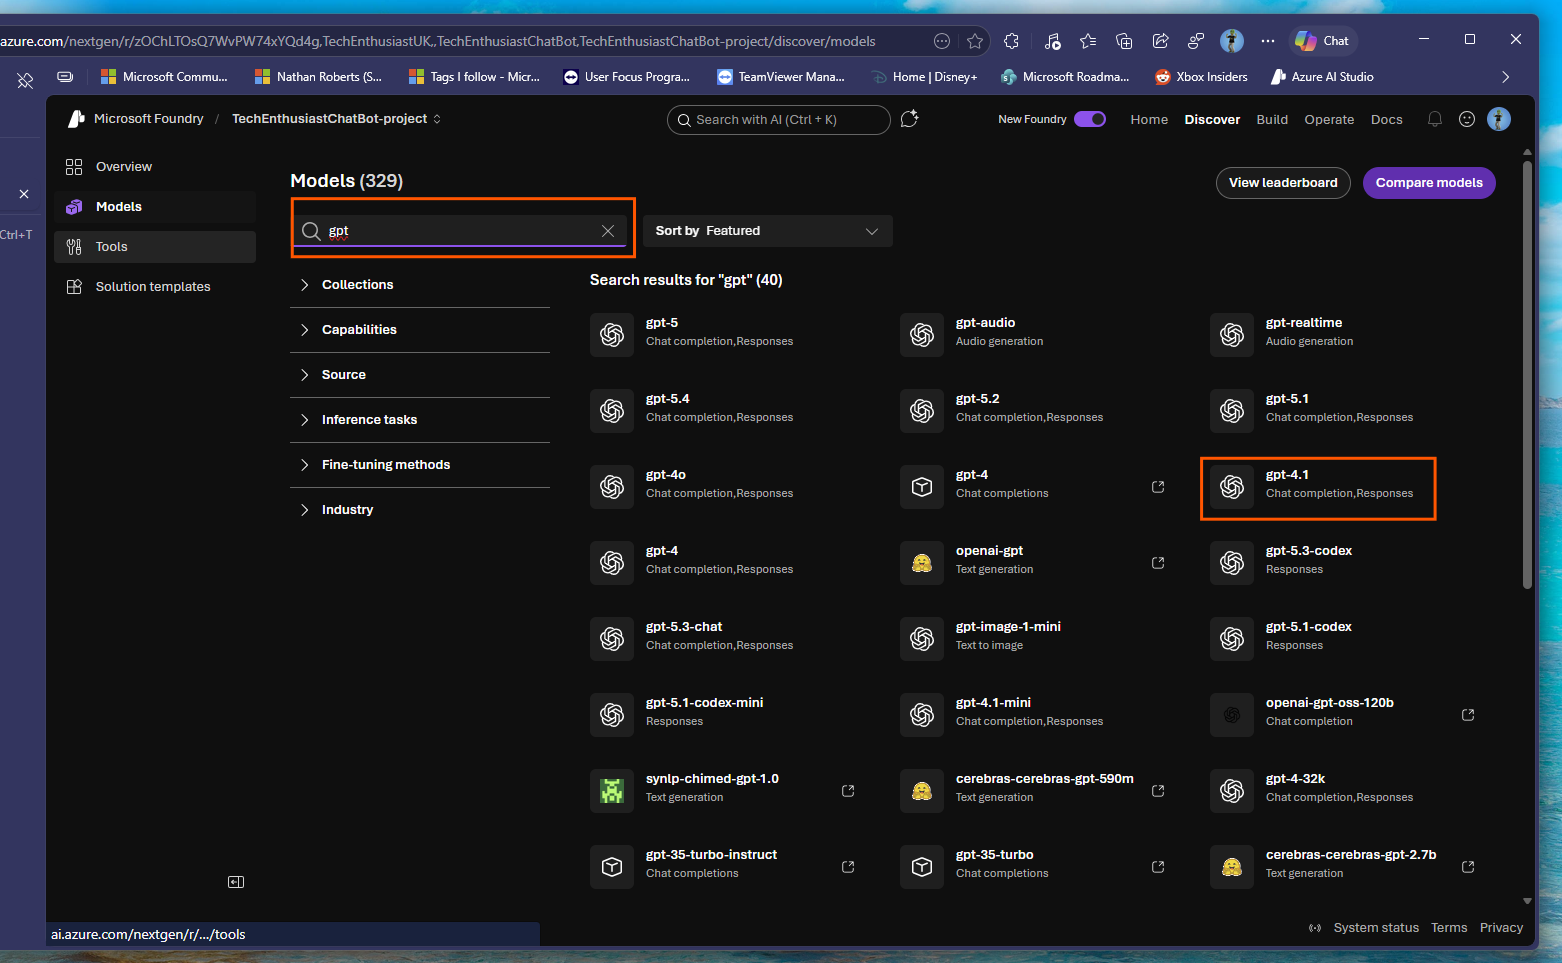
Task: Open Models via its purple cubes icon
Action: click(74, 207)
